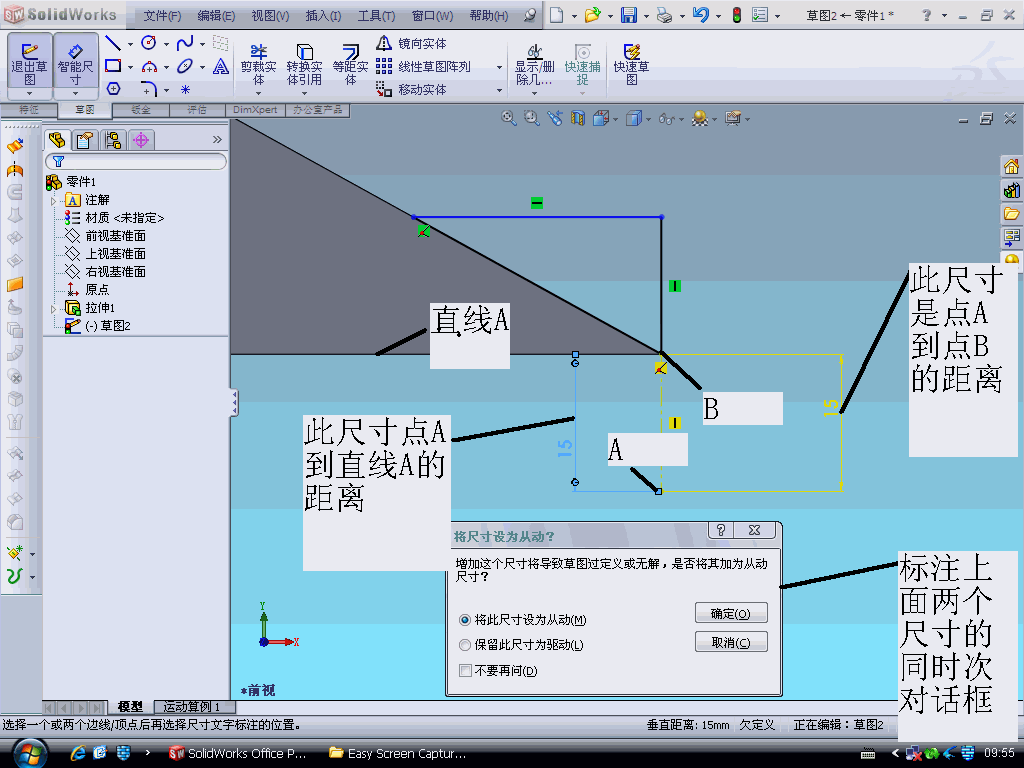Click Move Entities (移动实体)
The width and height of the screenshot is (1024, 768).
411,89
